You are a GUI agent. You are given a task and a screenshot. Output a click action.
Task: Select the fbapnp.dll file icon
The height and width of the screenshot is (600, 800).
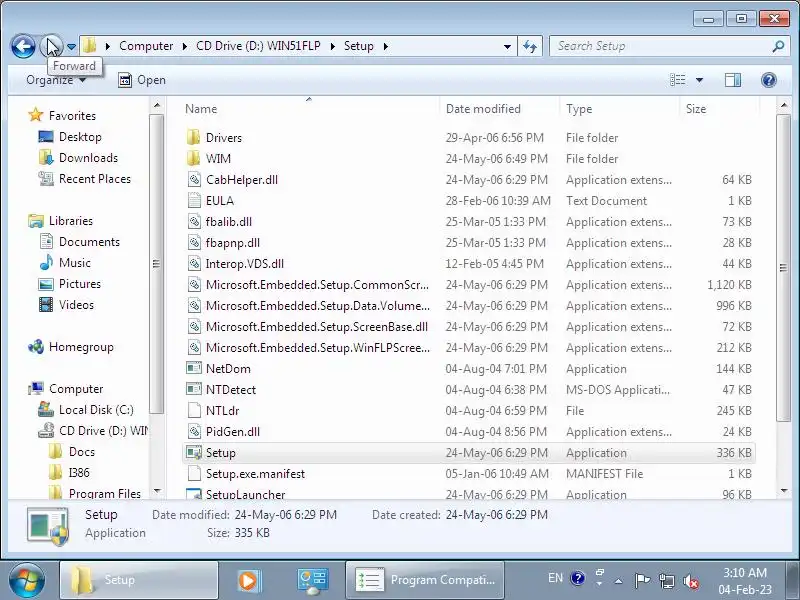pos(194,242)
